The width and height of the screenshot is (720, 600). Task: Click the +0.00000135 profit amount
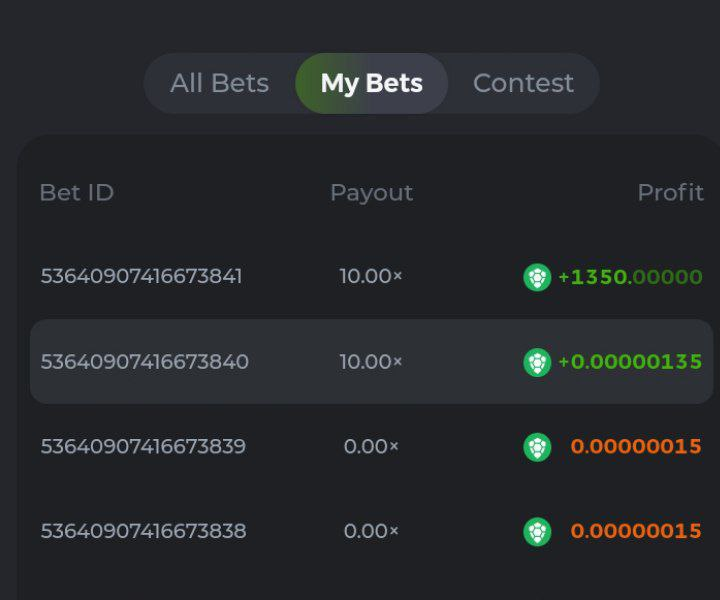tap(630, 362)
